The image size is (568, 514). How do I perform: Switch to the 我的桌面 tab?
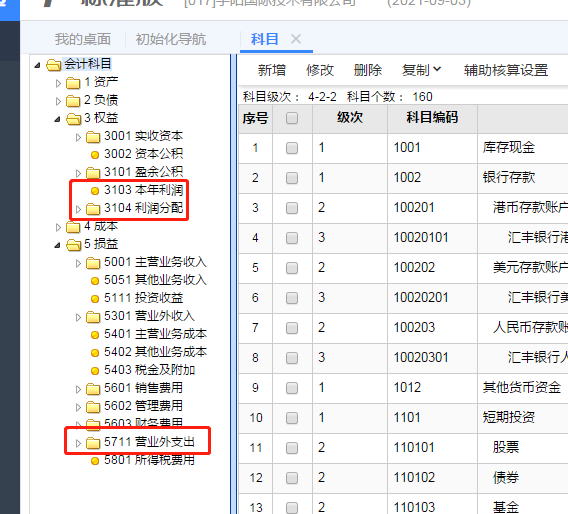83,39
